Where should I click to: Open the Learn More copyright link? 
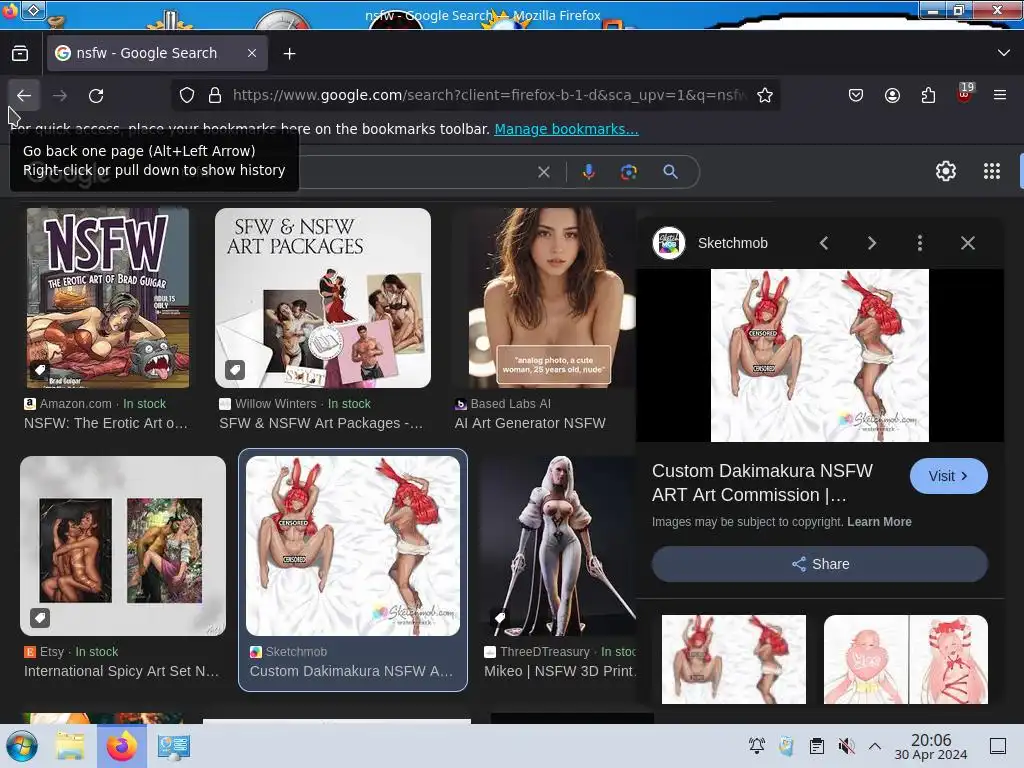879,522
